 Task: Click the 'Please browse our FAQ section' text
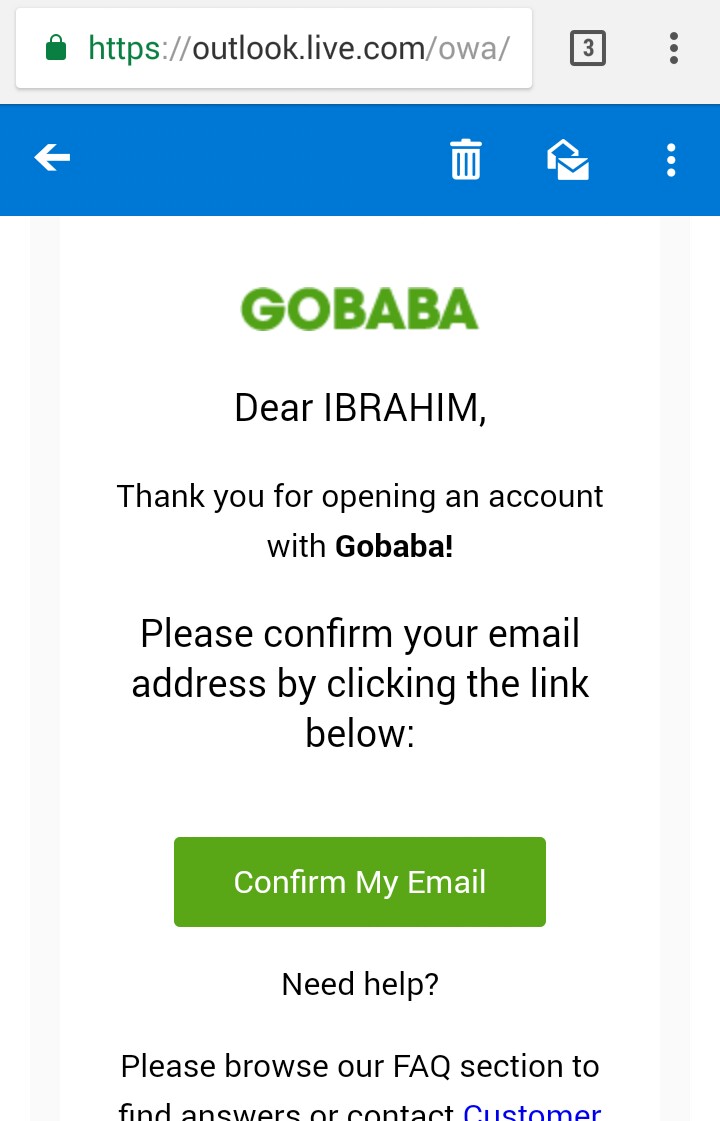coord(360,1066)
